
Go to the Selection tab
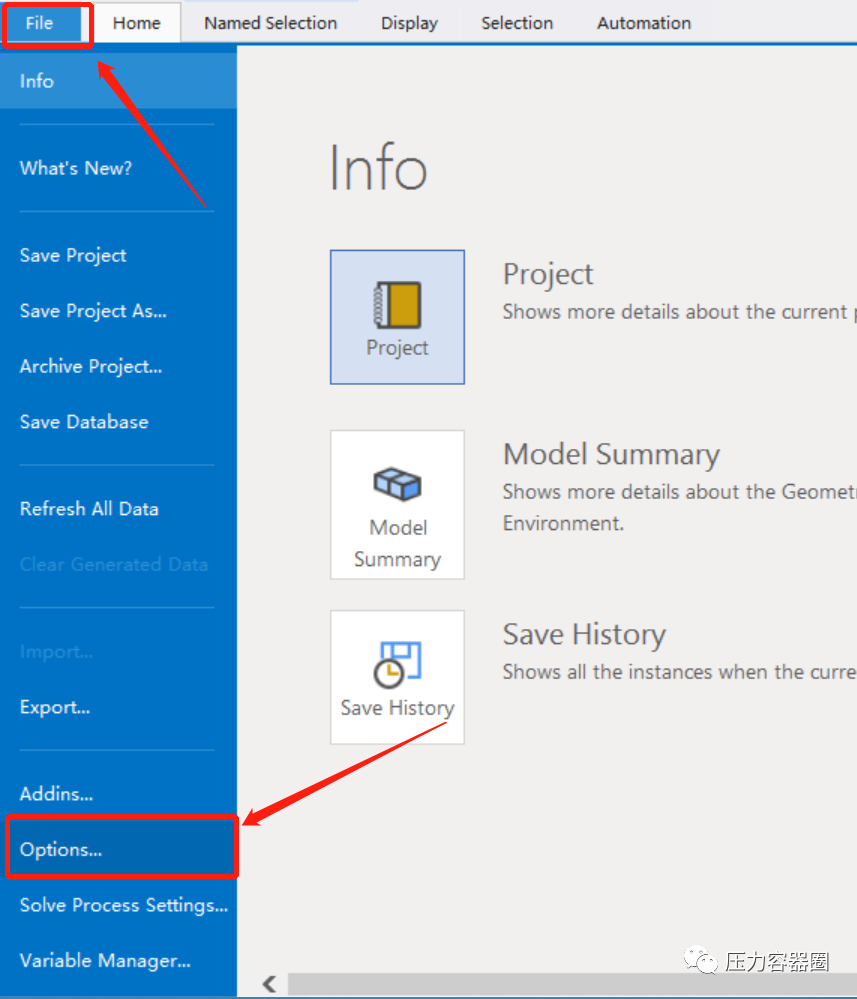tap(517, 23)
